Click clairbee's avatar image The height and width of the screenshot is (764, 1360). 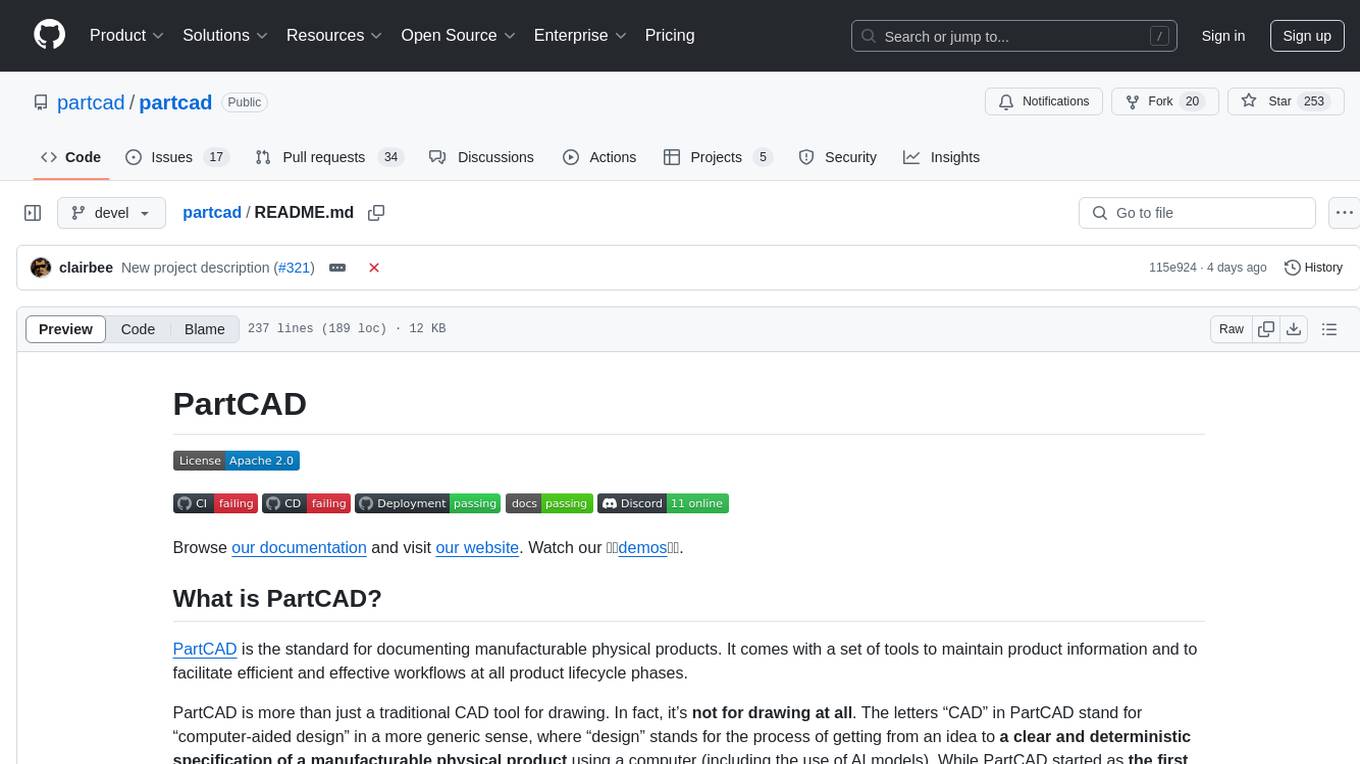(41, 268)
